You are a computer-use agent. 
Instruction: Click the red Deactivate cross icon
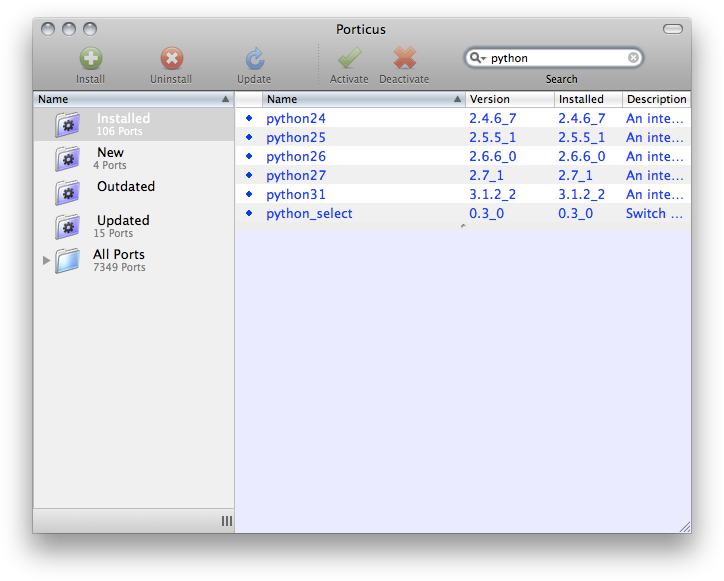(404, 58)
